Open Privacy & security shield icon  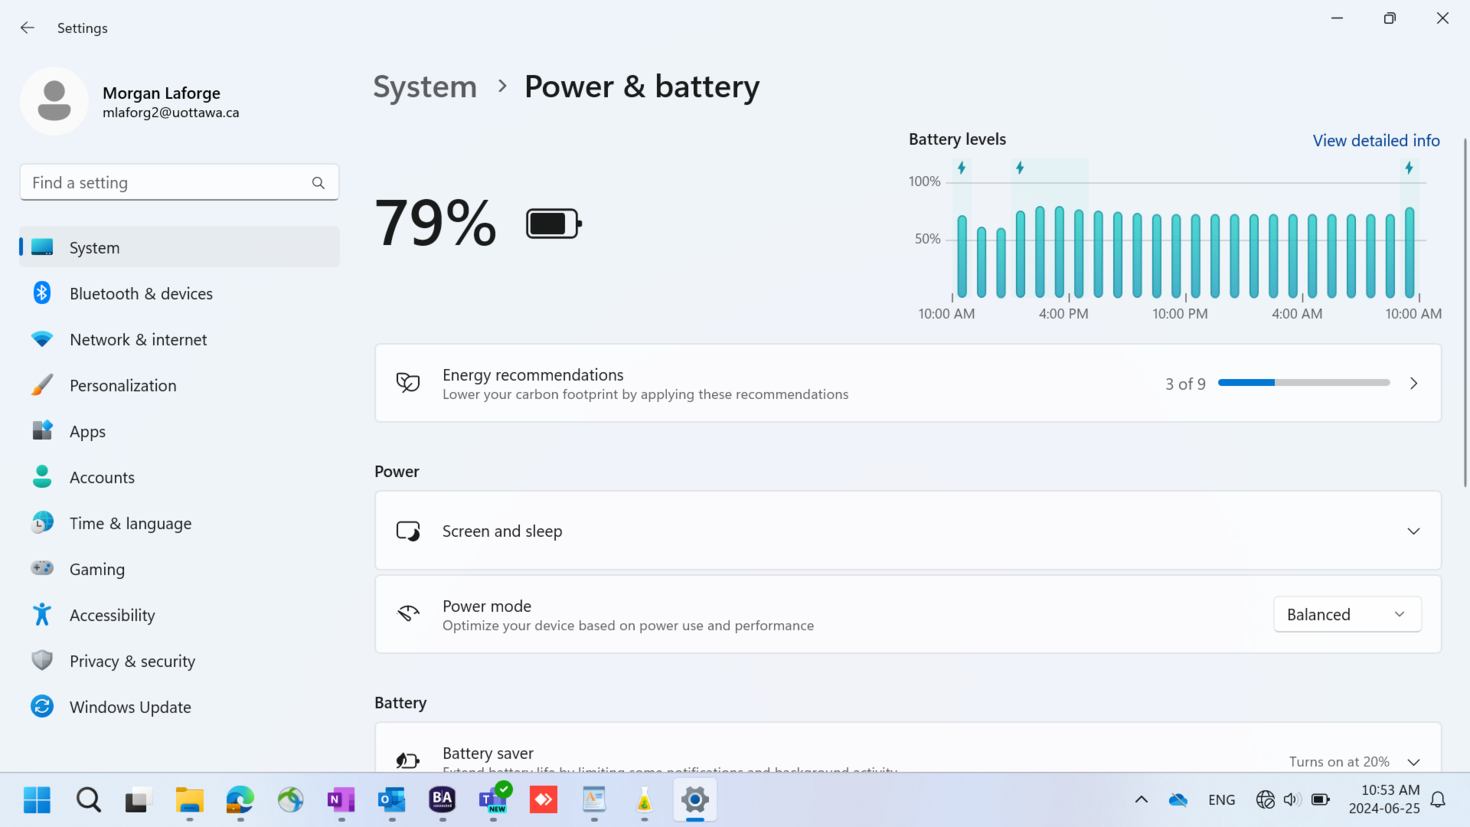tap(42, 661)
